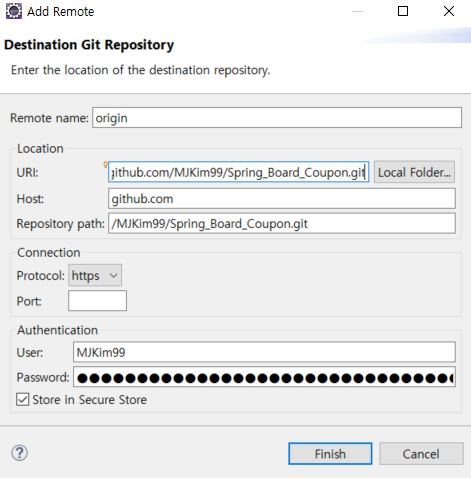Click the Authentication group label
Viewport: 471px width, 478px height.
tap(57, 330)
